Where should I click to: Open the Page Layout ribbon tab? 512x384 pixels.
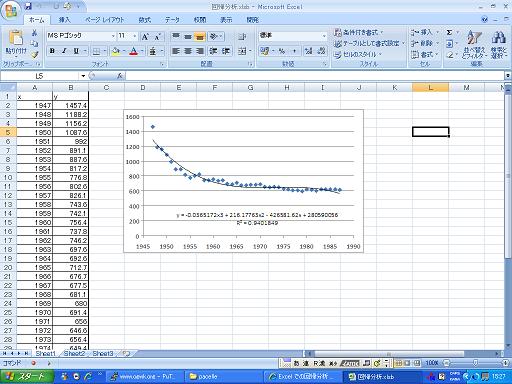[x=104, y=20]
